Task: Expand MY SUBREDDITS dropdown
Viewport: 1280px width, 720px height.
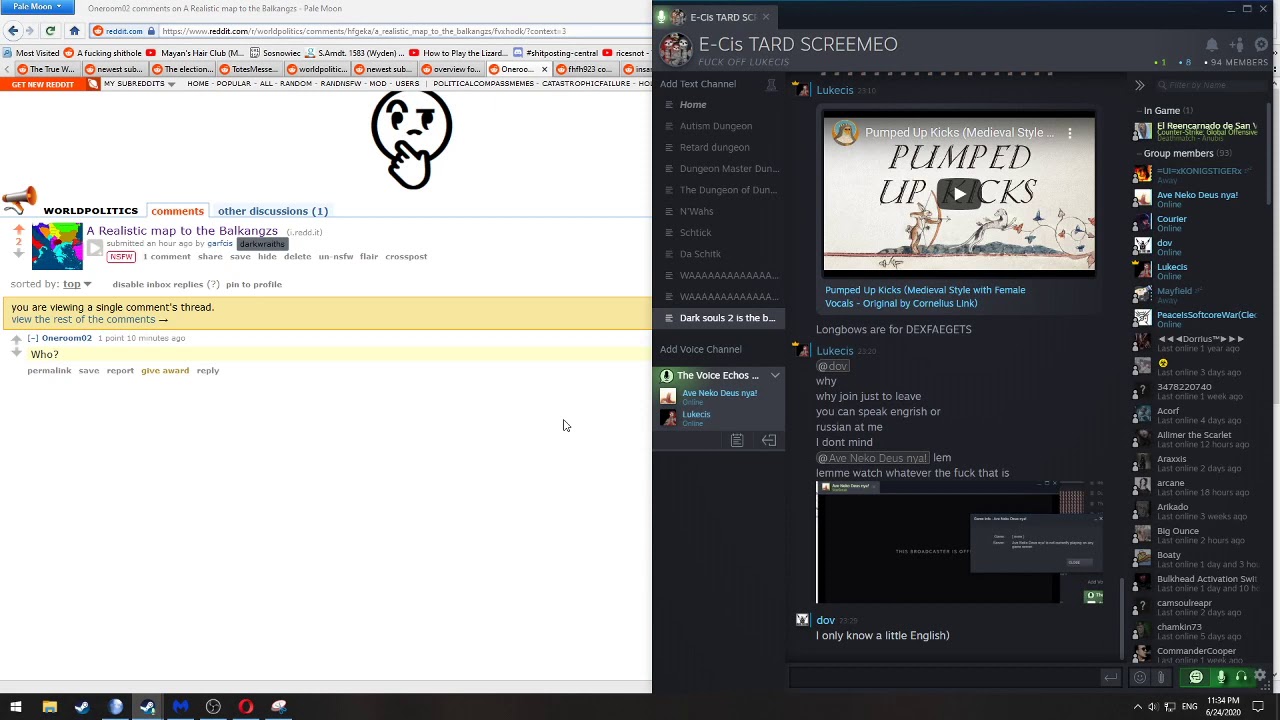Action: tap(139, 84)
